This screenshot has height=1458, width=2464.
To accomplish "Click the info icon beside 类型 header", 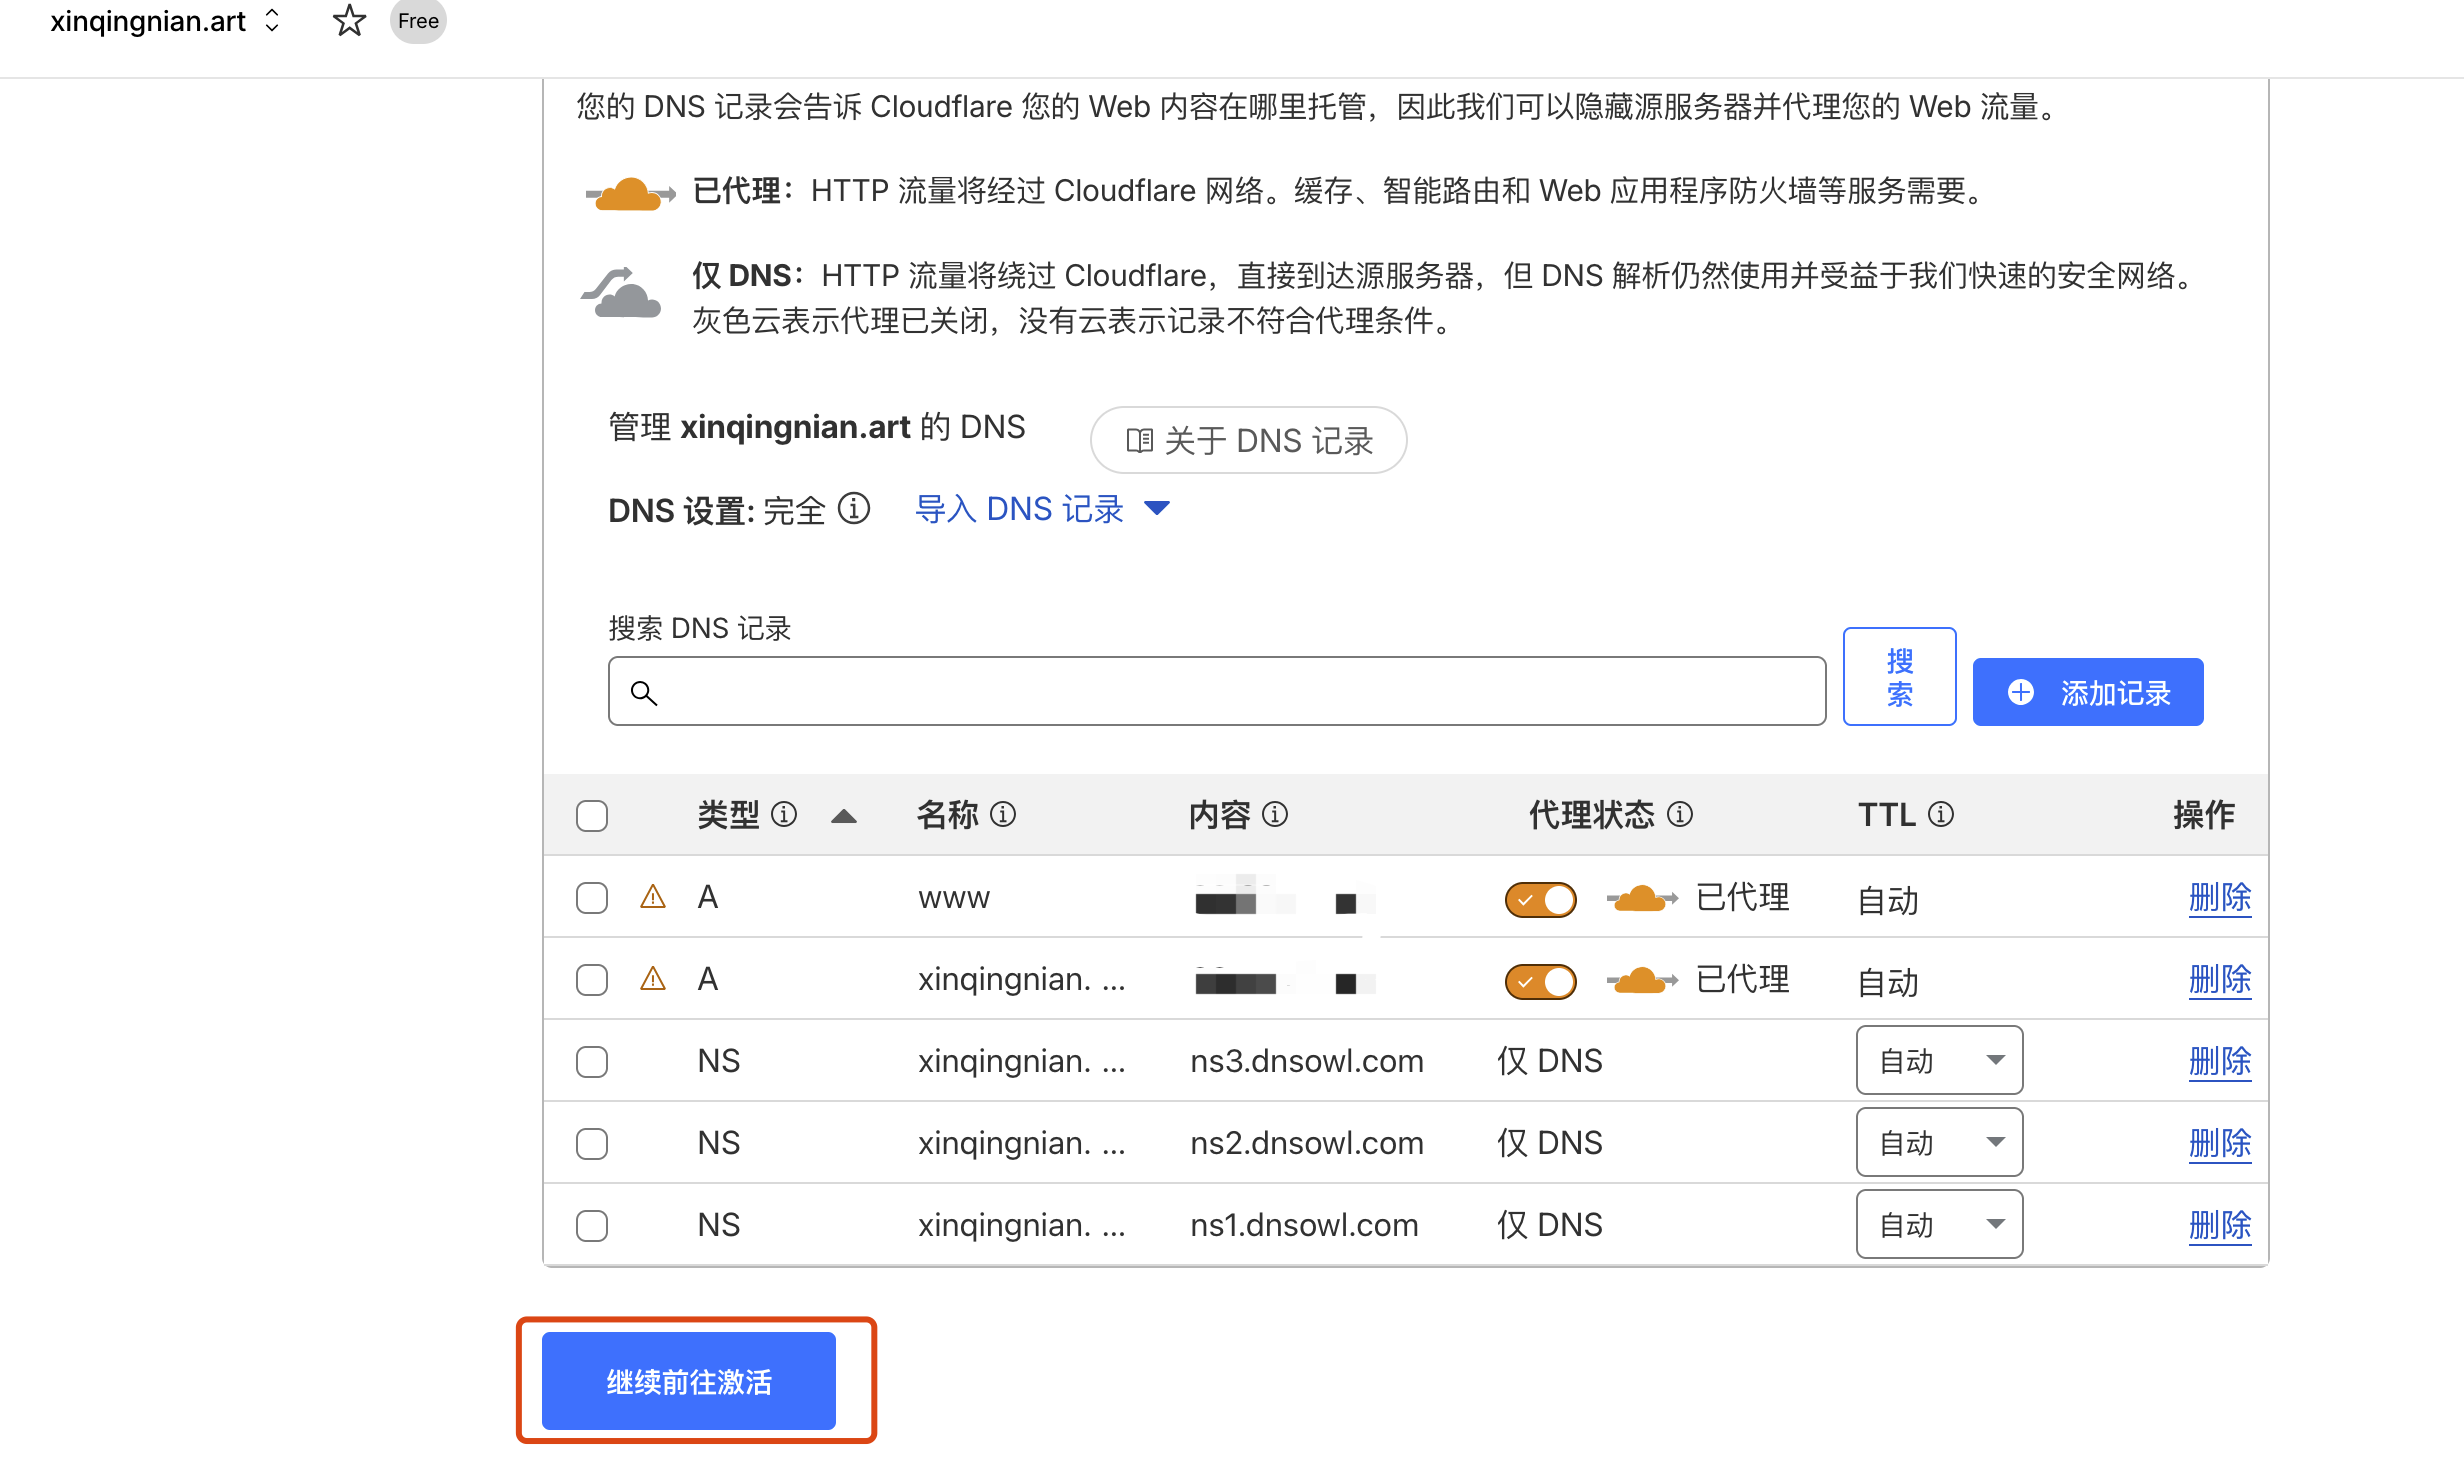I will [x=785, y=815].
